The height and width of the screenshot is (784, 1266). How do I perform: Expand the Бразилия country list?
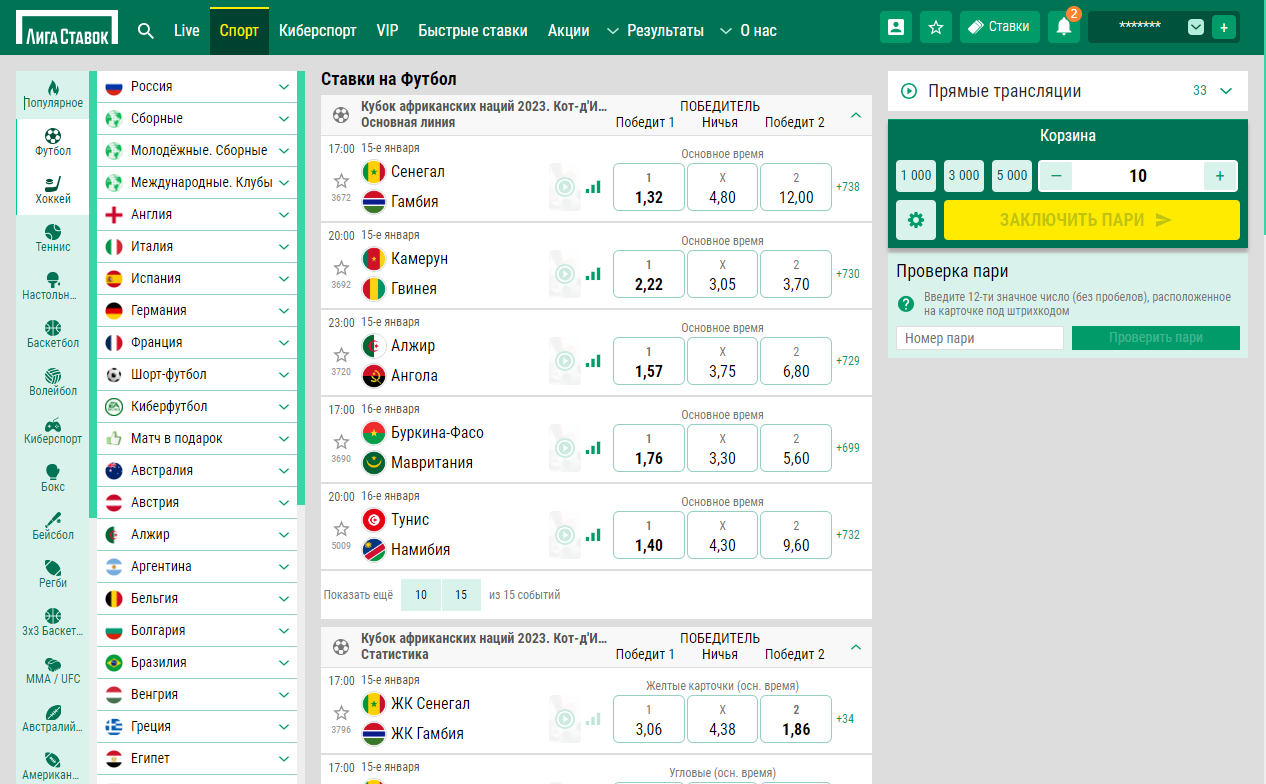(197, 662)
